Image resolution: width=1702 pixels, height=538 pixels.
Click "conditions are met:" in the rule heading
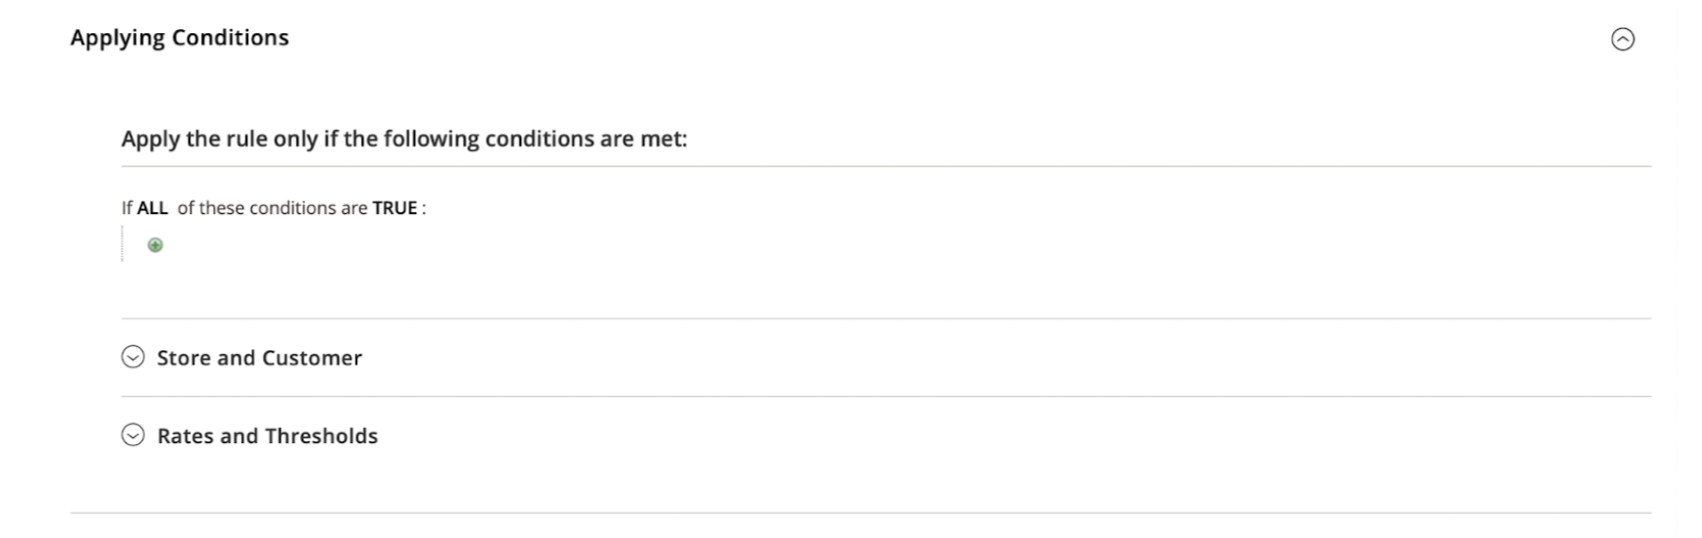pos(586,139)
